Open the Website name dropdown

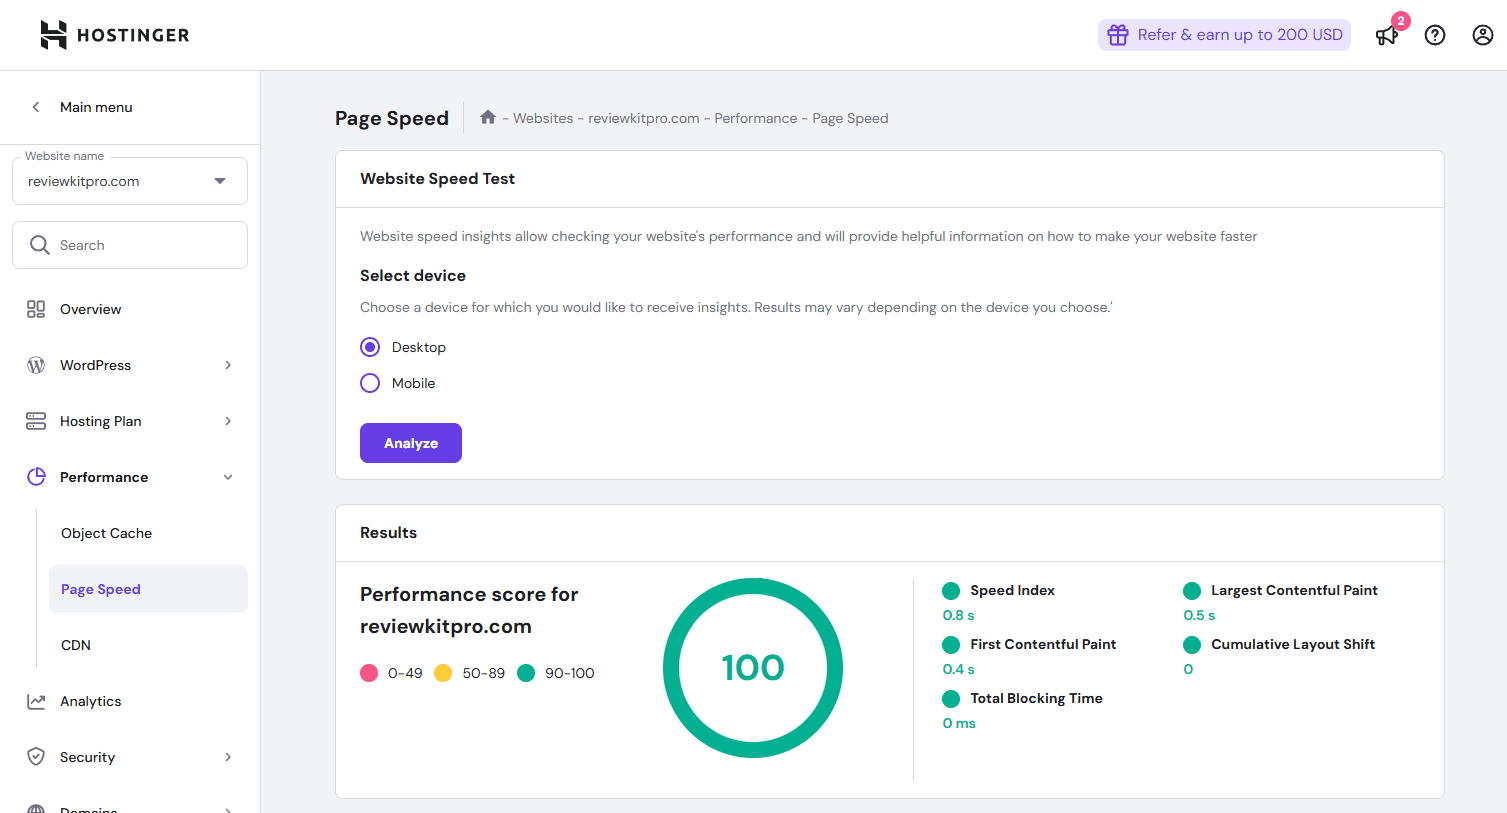click(x=130, y=181)
